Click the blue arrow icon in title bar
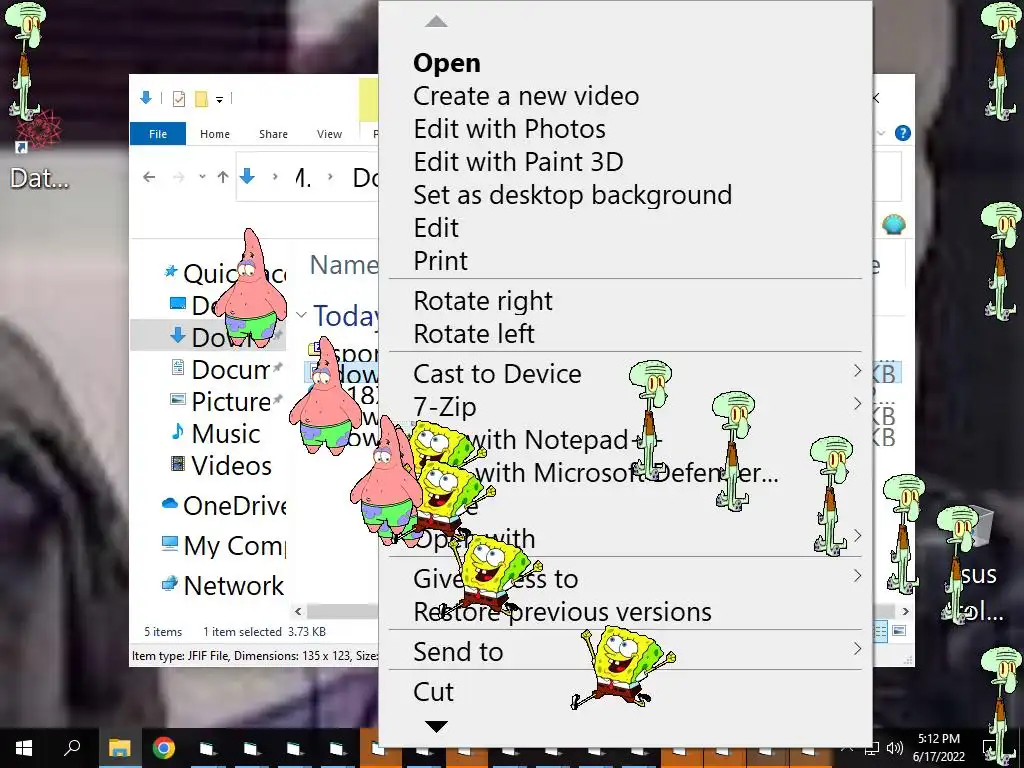The image size is (1024, 768). click(146, 98)
